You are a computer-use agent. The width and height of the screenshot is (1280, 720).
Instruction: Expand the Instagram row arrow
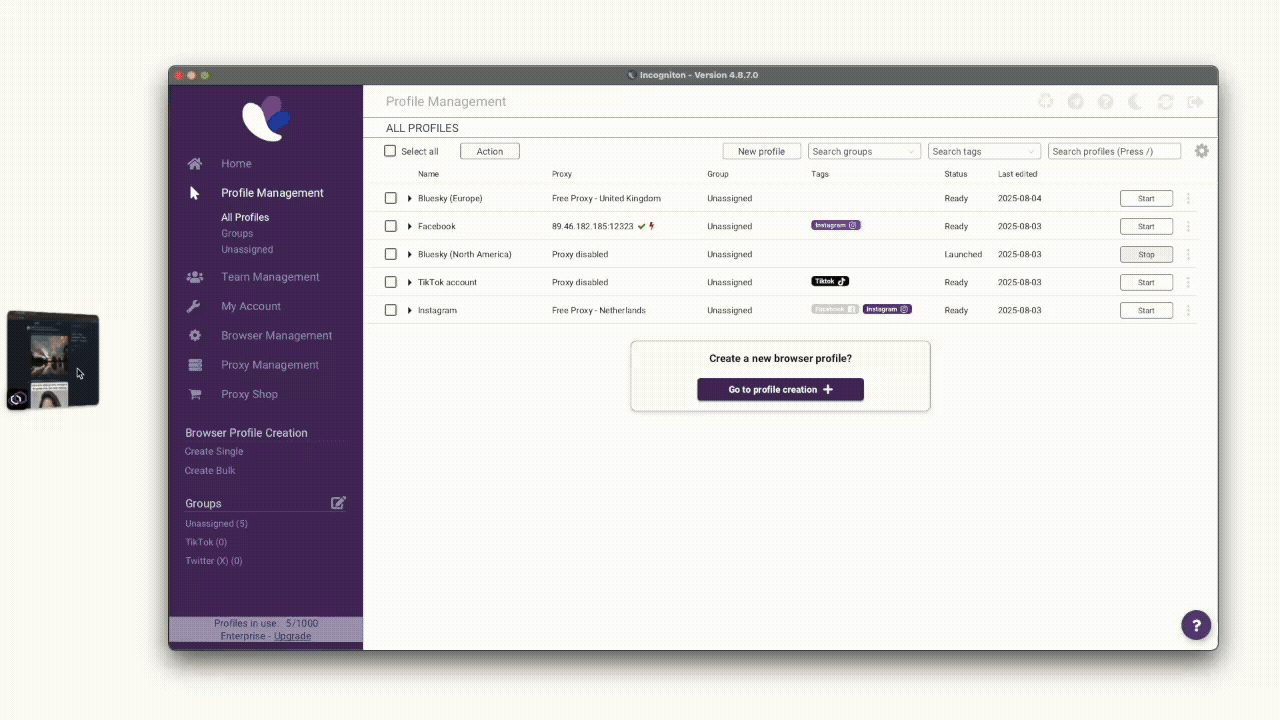pos(410,310)
